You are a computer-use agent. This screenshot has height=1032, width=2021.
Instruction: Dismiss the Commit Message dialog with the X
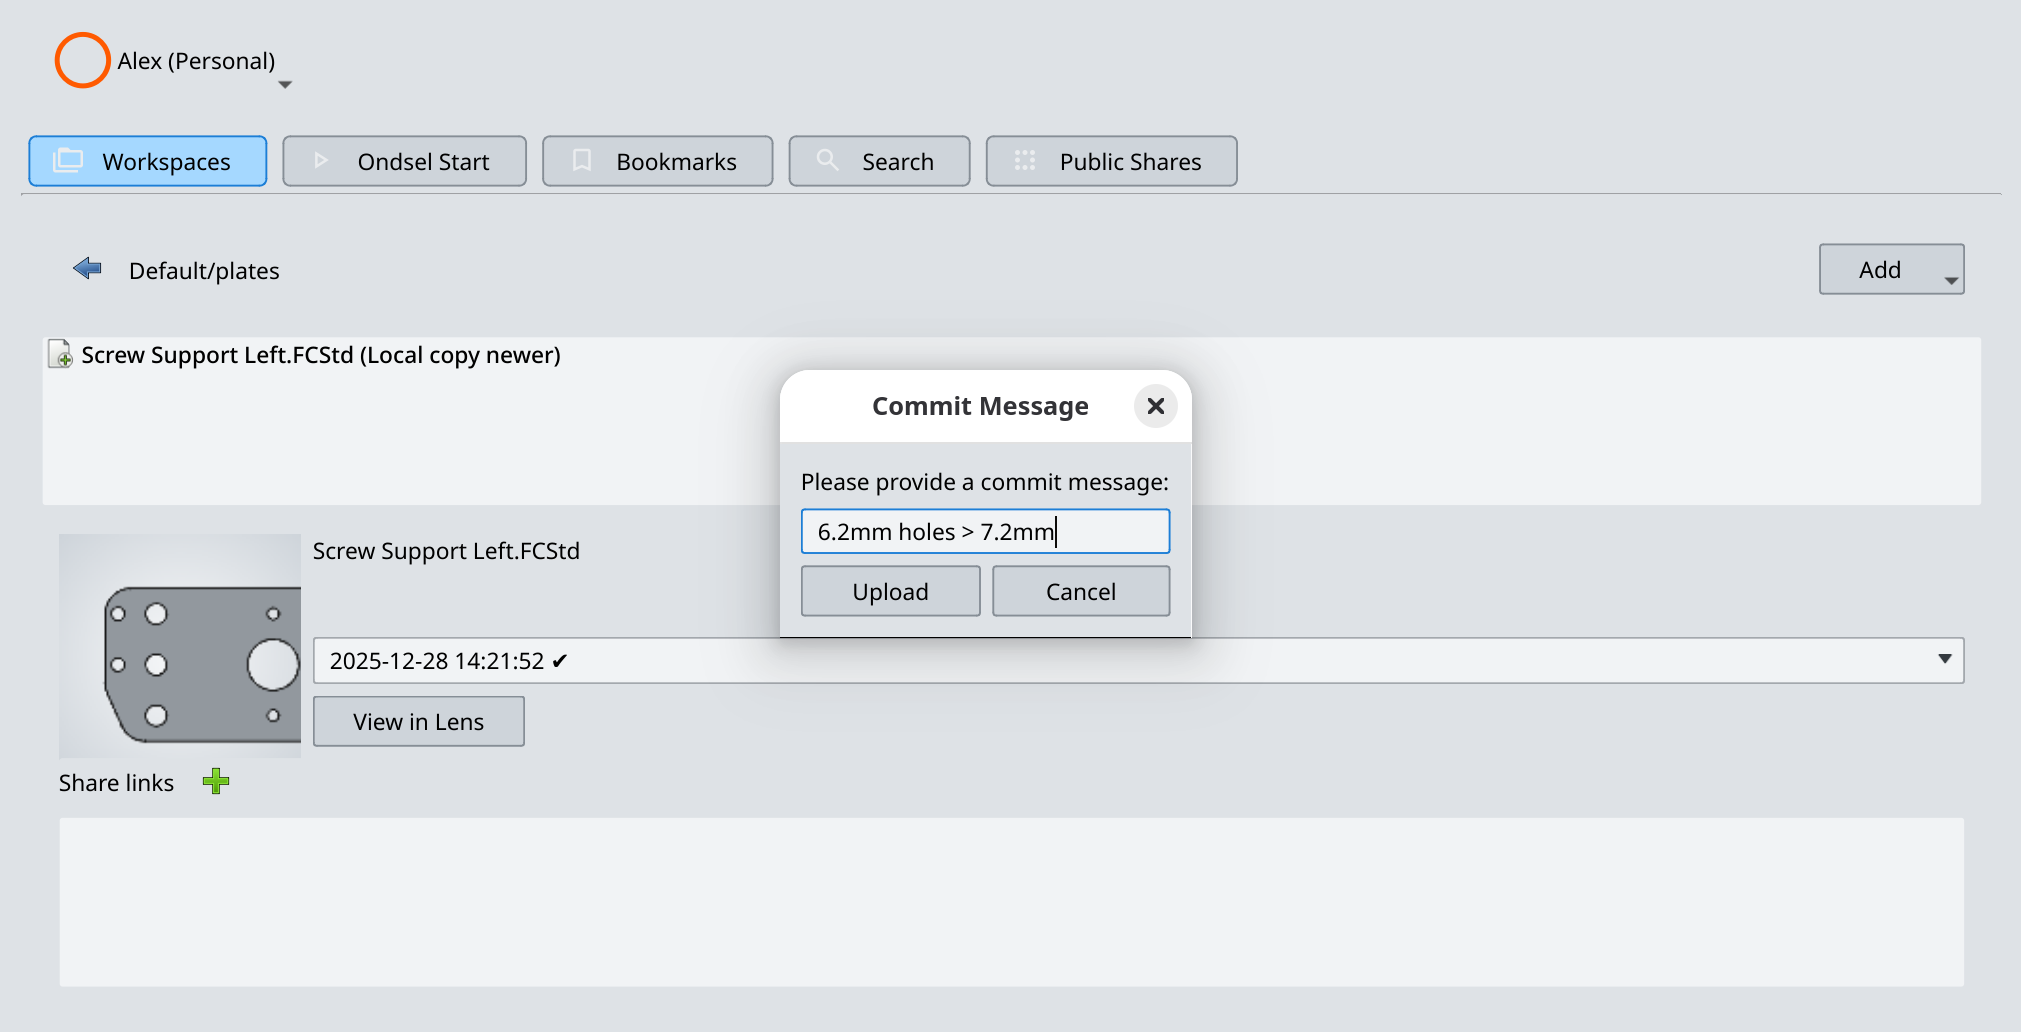tap(1155, 406)
